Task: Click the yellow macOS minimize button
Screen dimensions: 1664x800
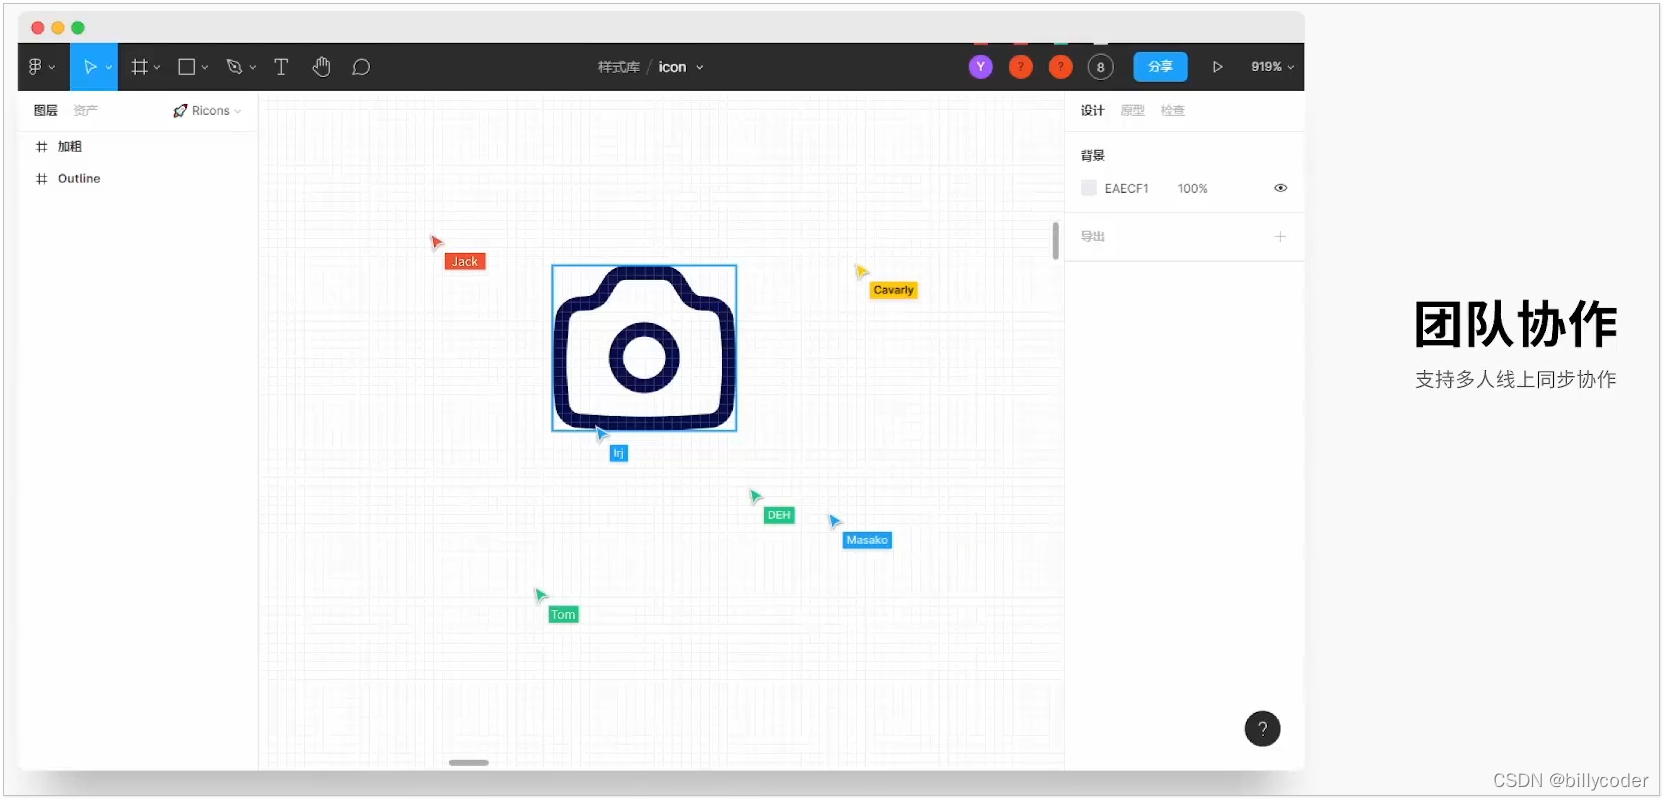Action: click(58, 28)
